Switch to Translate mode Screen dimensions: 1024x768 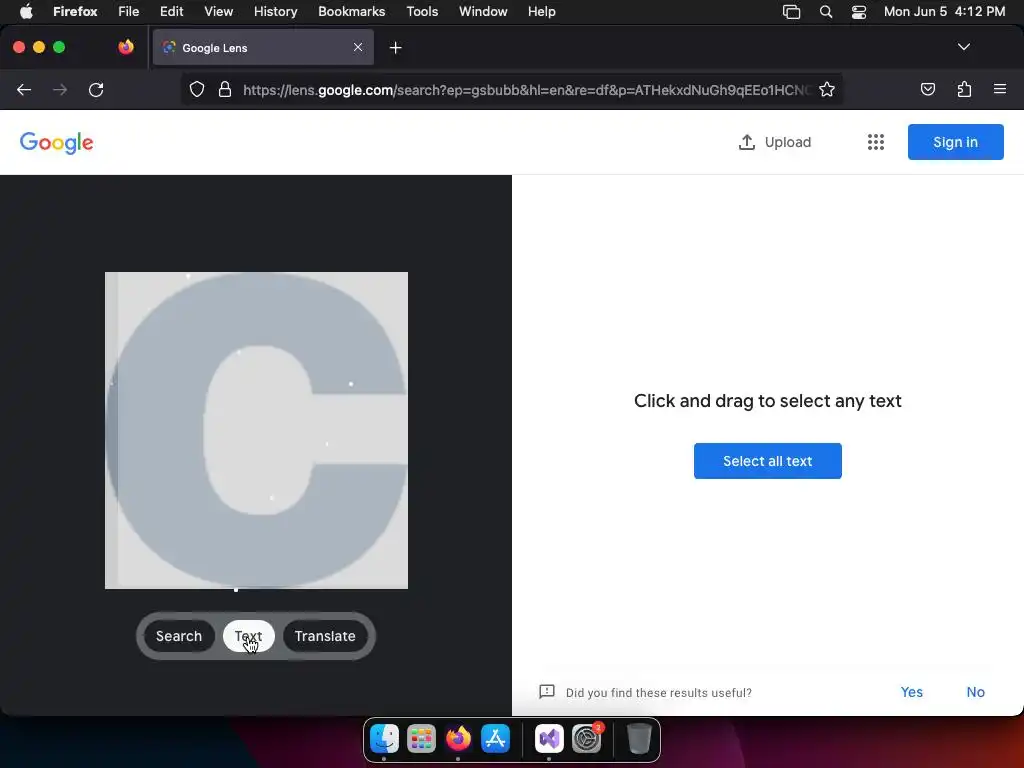point(325,636)
